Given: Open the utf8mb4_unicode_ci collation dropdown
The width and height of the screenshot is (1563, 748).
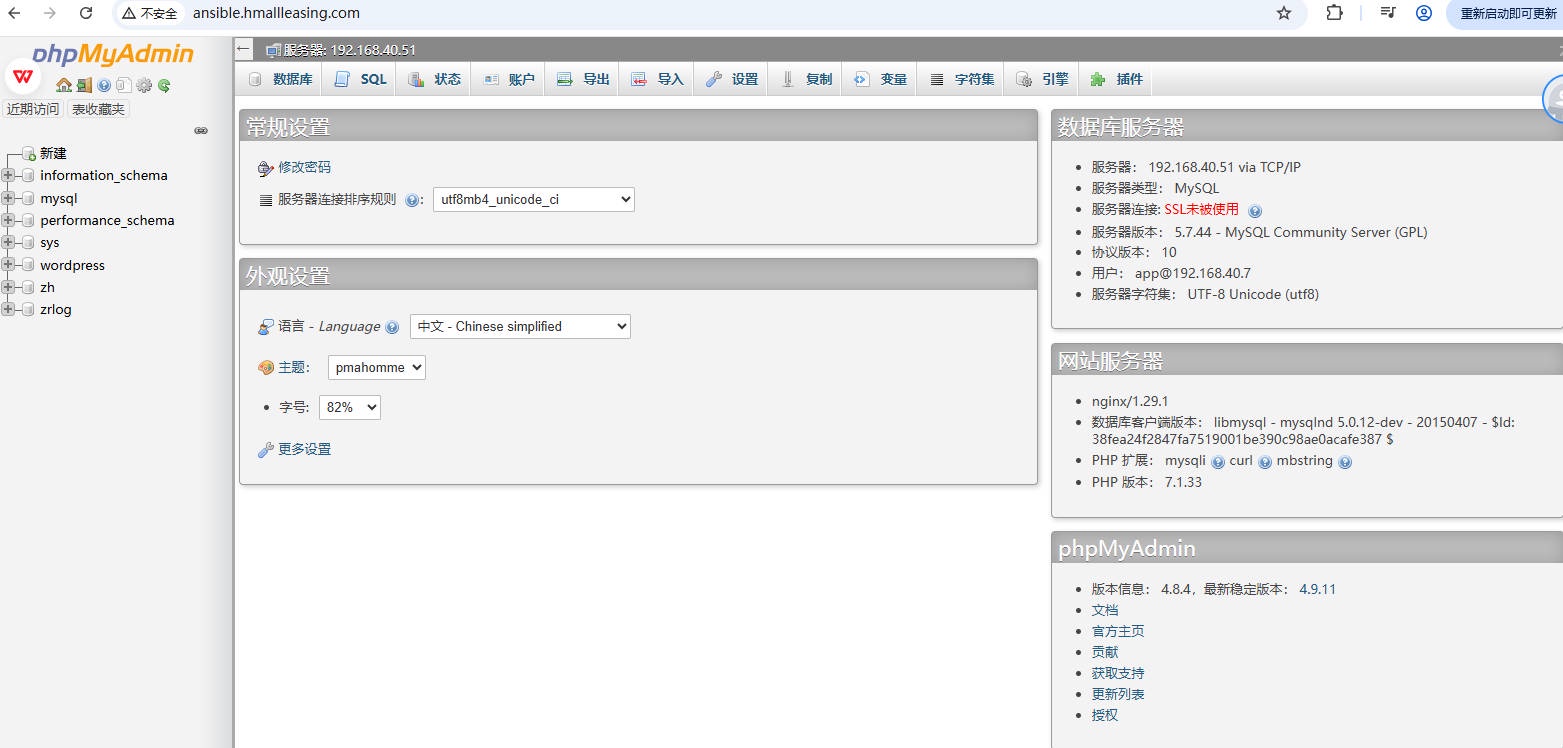Looking at the screenshot, I should coord(534,199).
